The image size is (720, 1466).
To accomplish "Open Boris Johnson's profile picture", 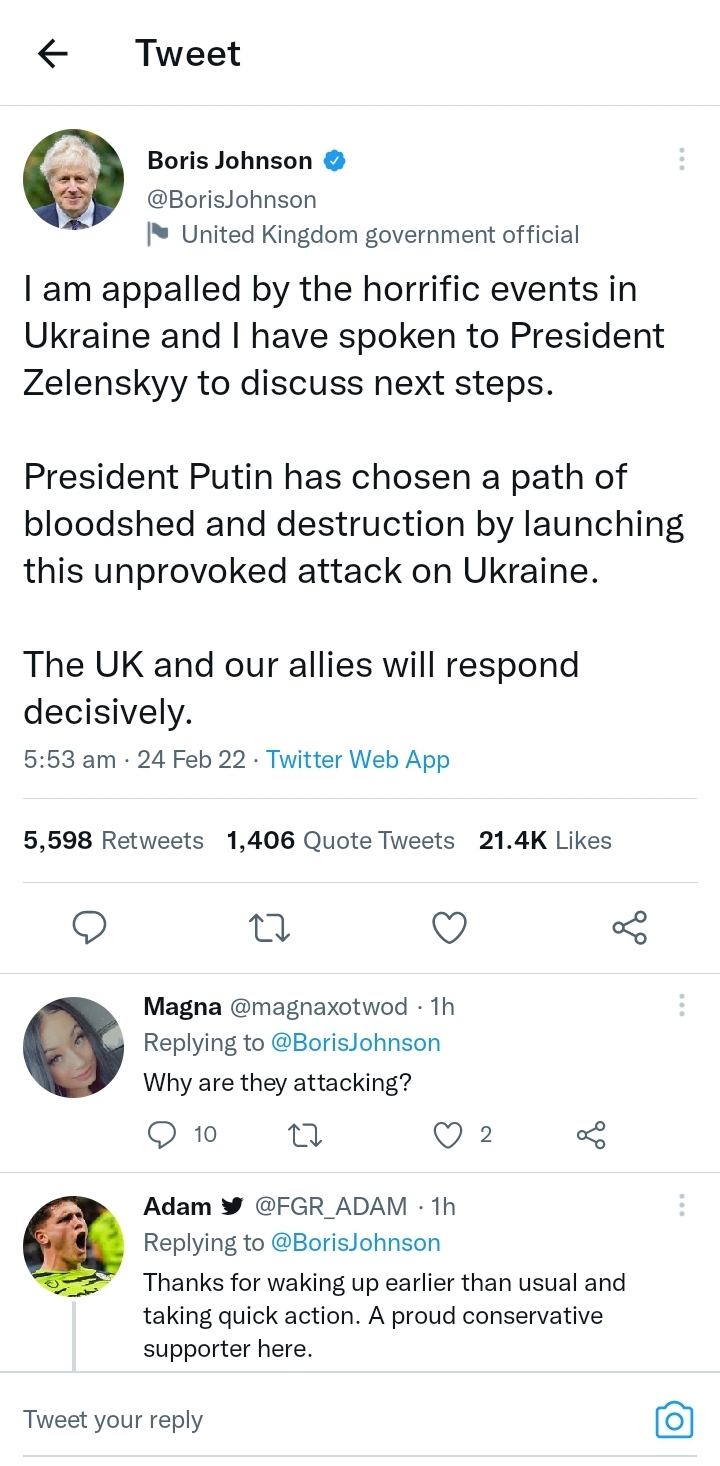I will pyautogui.click(x=74, y=180).
